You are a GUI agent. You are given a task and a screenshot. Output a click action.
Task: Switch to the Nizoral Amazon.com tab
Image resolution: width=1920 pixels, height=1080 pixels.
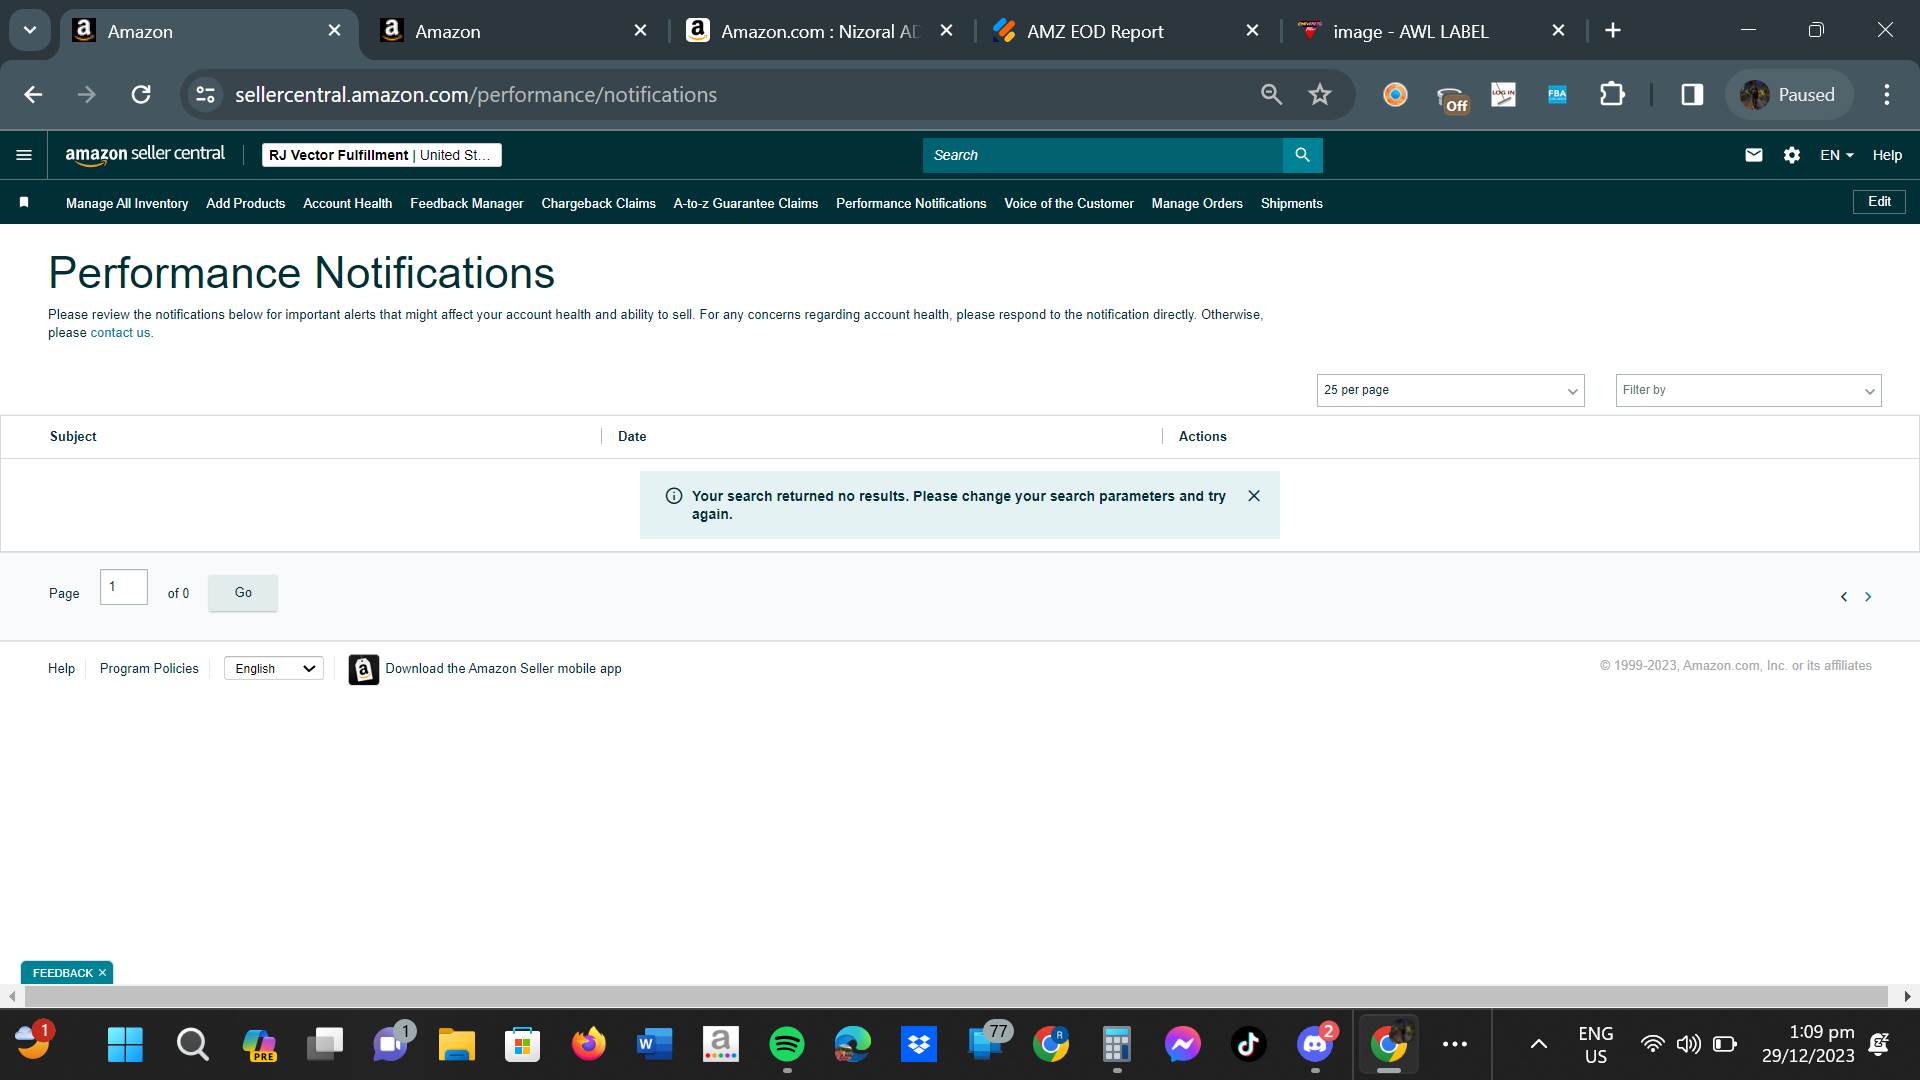point(820,31)
